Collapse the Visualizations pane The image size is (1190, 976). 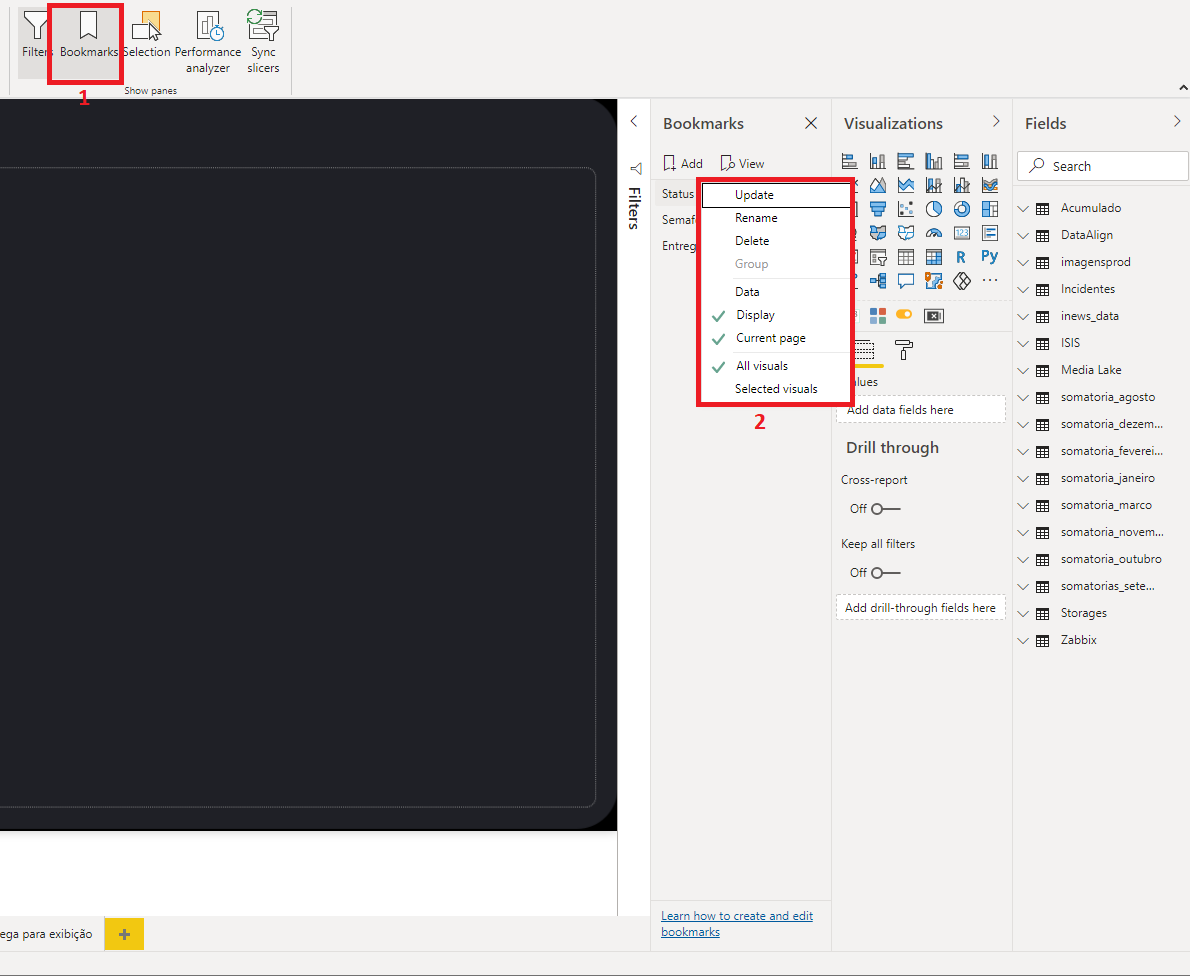click(996, 121)
